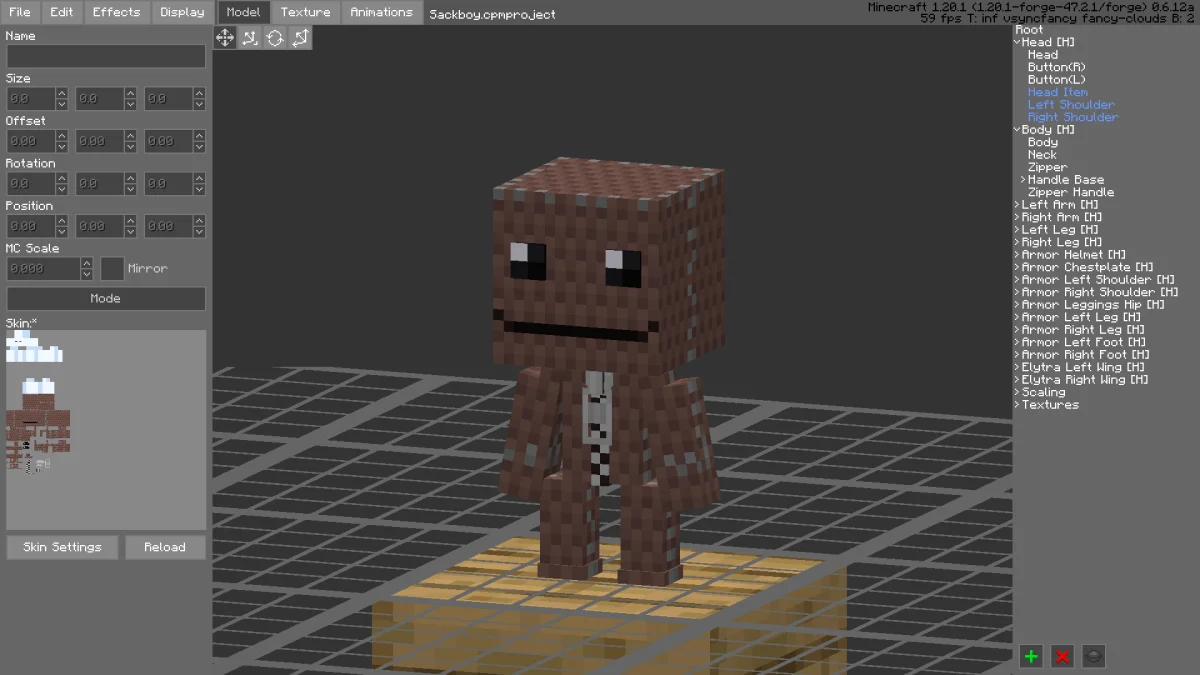Increase the third Size value with up arrow
The height and width of the screenshot is (675, 1200).
199,93
